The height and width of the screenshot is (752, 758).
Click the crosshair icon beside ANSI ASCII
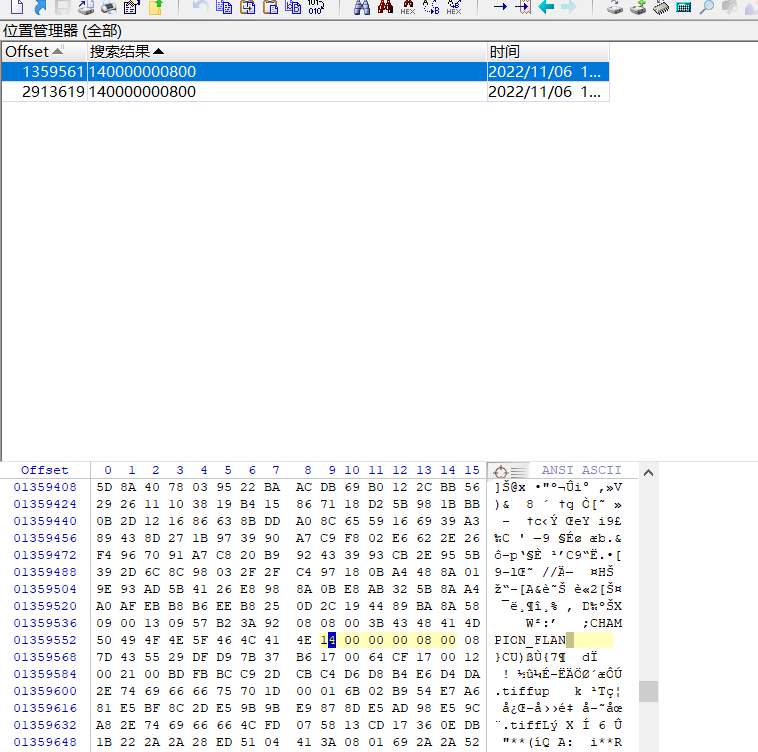[x=500, y=472]
